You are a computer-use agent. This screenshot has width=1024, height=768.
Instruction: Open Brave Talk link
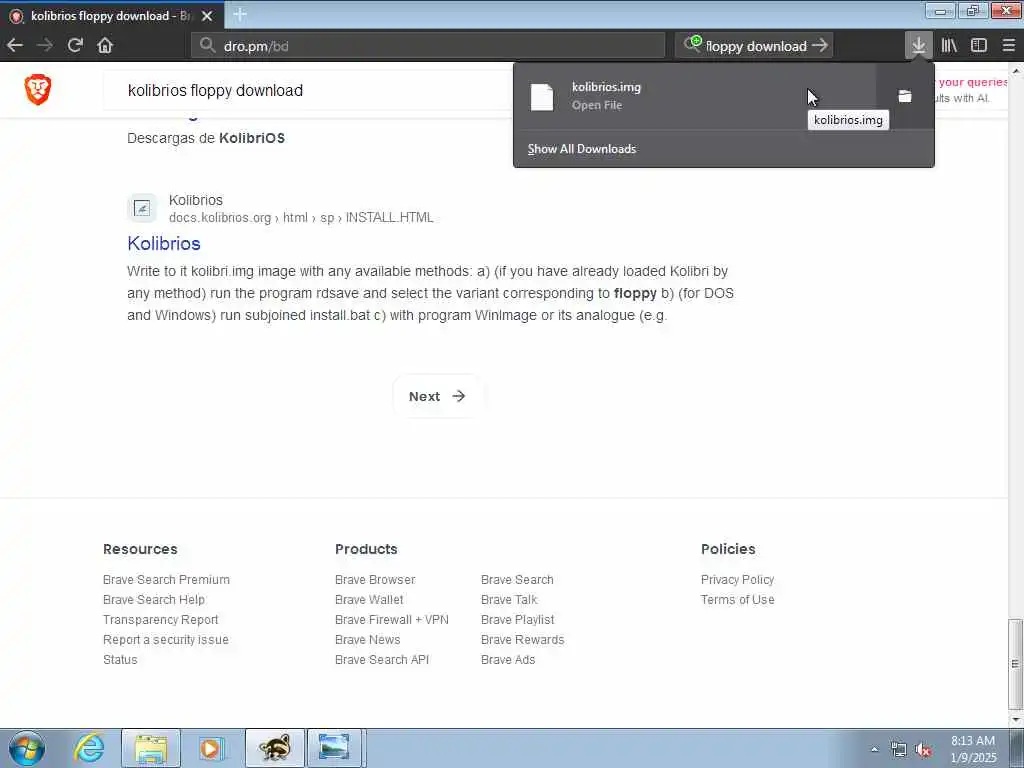509,600
